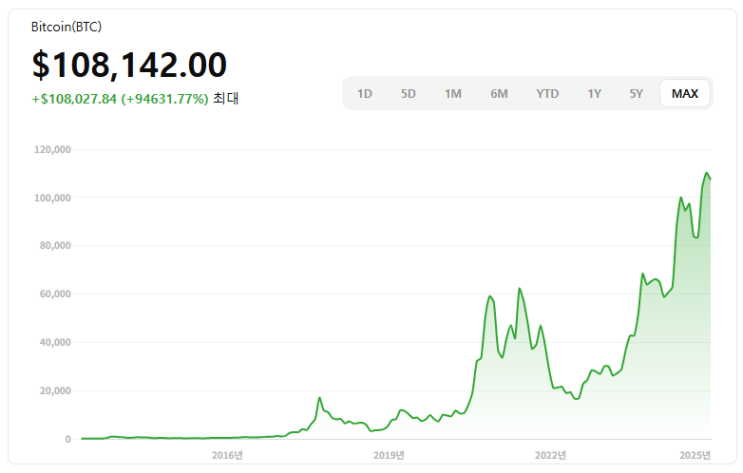Choose the 1M chart period
Image resolution: width=743 pixels, height=473 pixels.
tap(453, 93)
